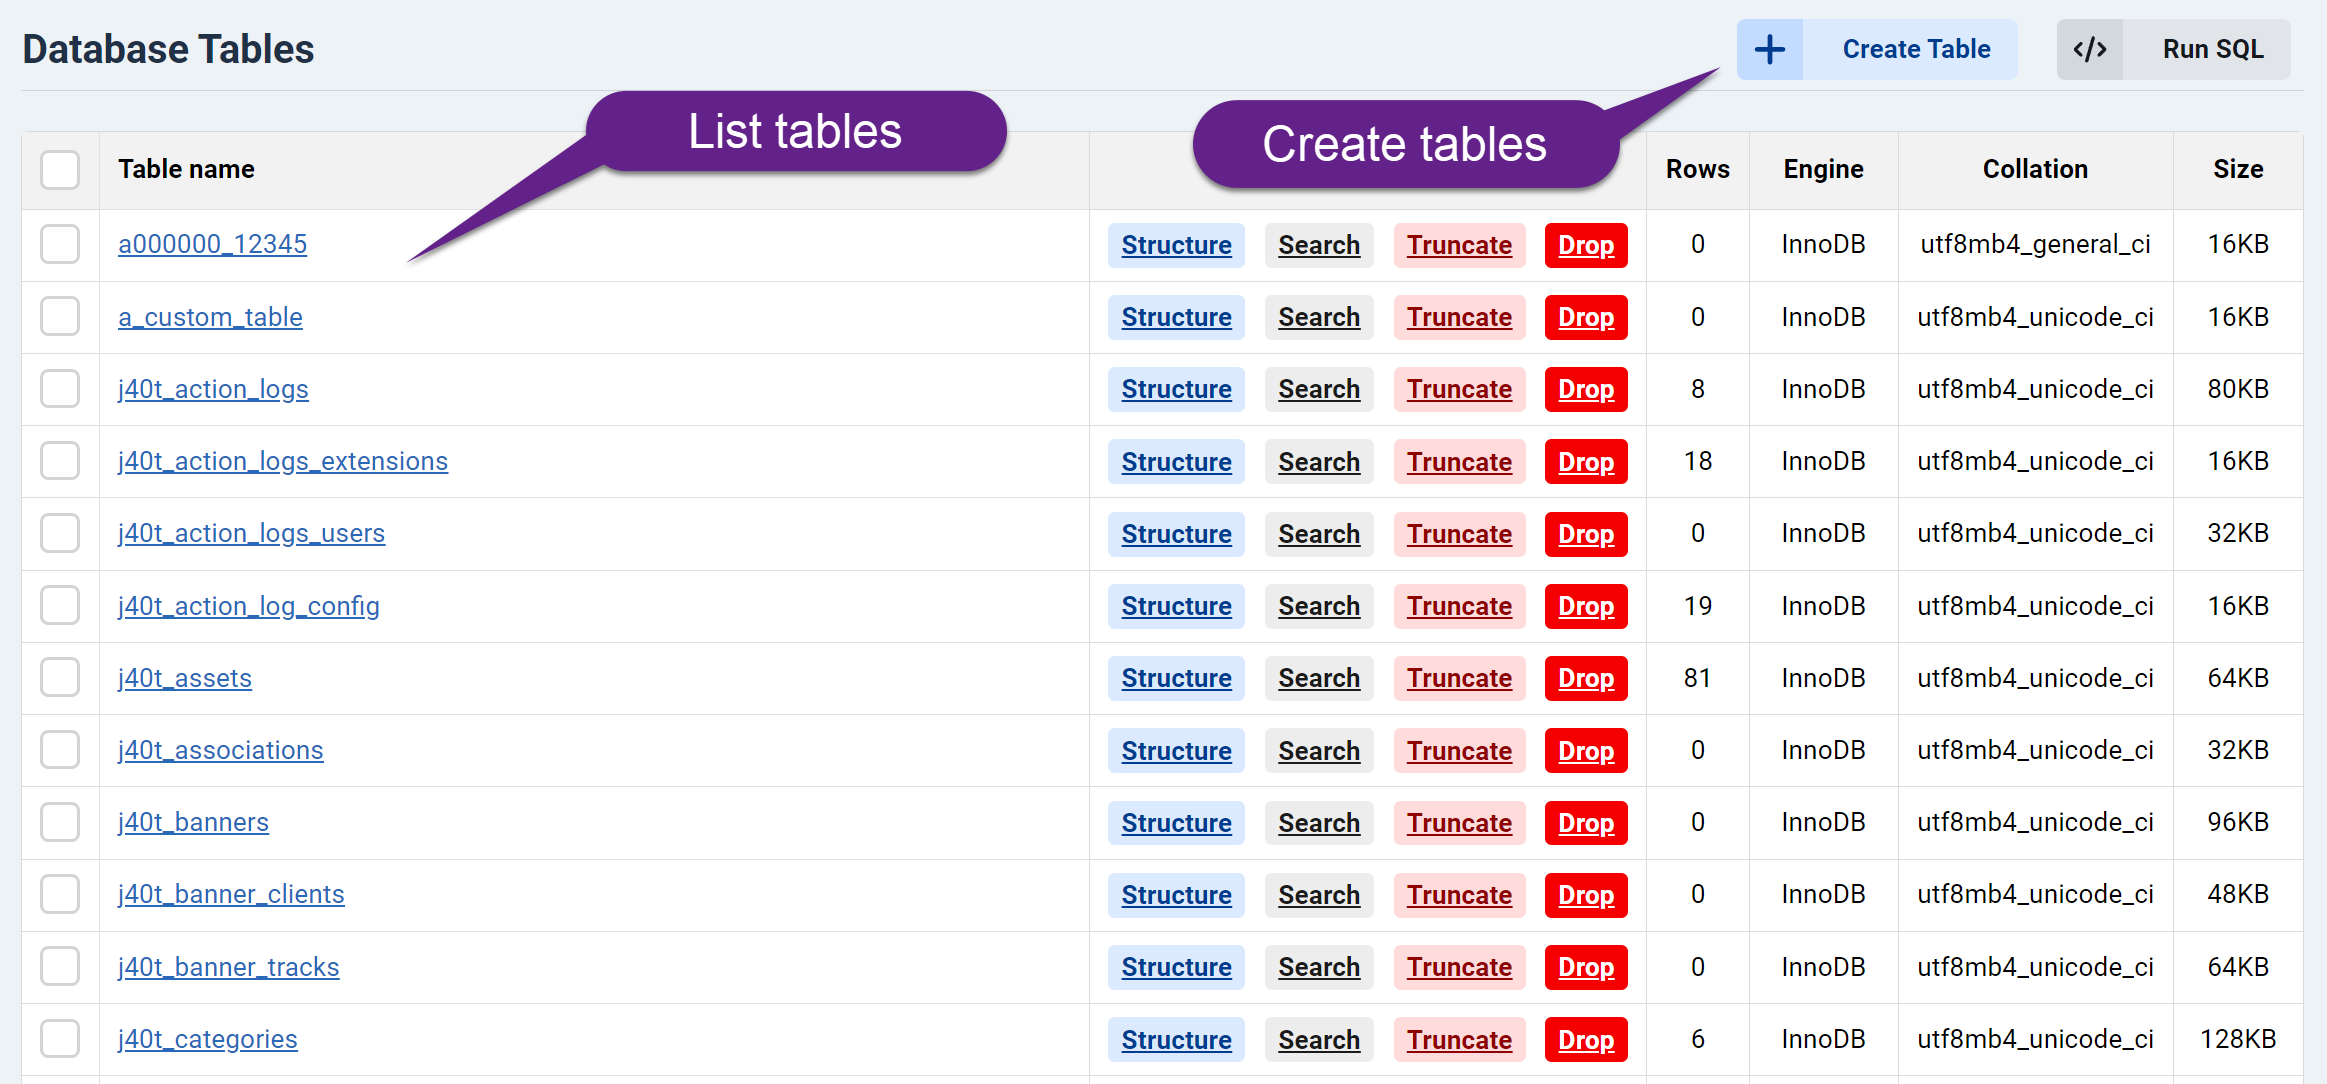Search within a_custom_table
Image resolution: width=2327 pixels, height=1084 pixels.
coord(1319,317)
